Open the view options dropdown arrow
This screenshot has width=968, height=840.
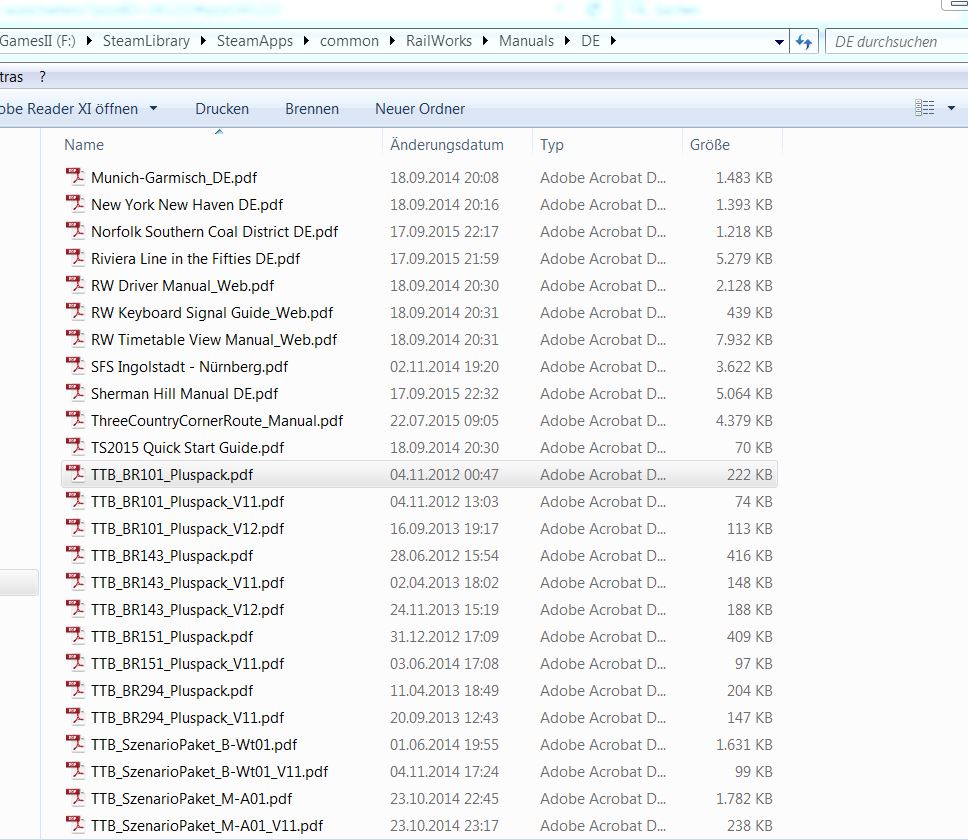[x=951, y=108]
